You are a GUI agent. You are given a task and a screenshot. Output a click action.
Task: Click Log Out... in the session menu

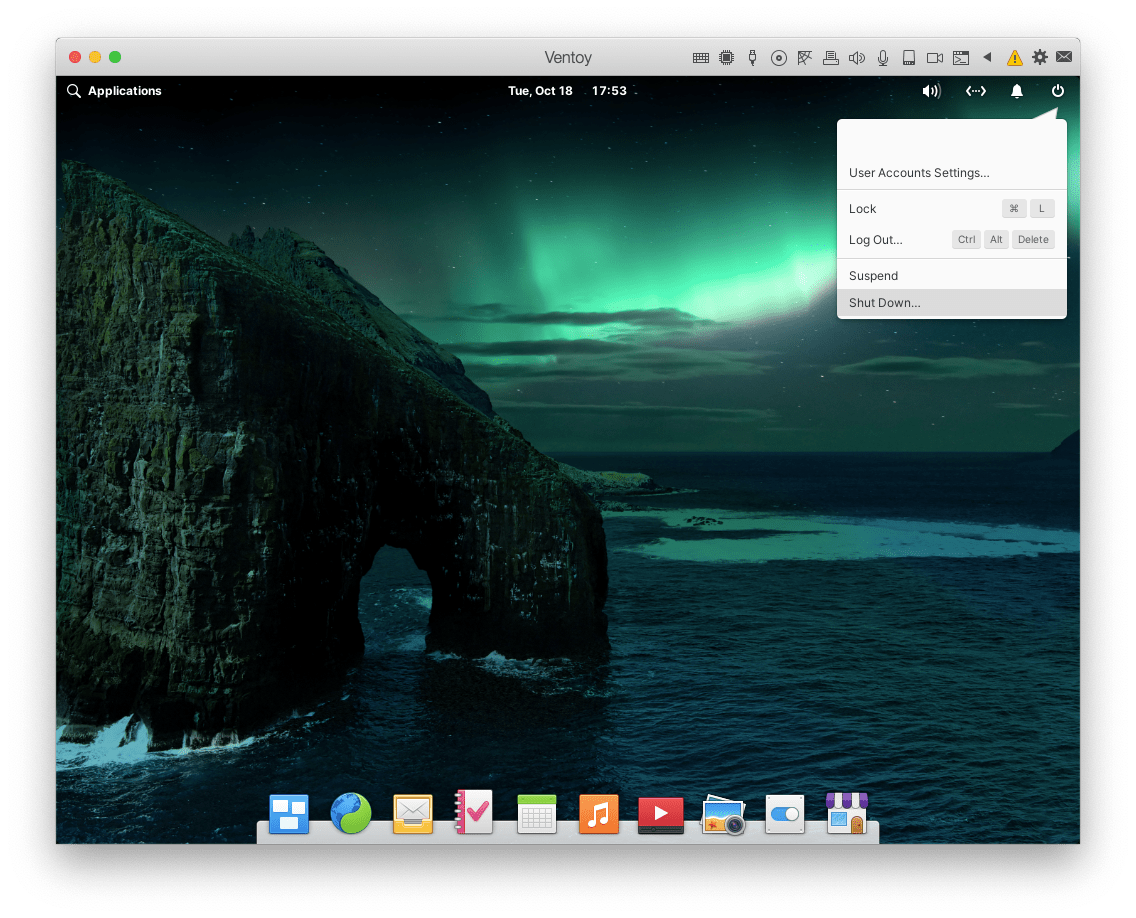coord(876,240)
